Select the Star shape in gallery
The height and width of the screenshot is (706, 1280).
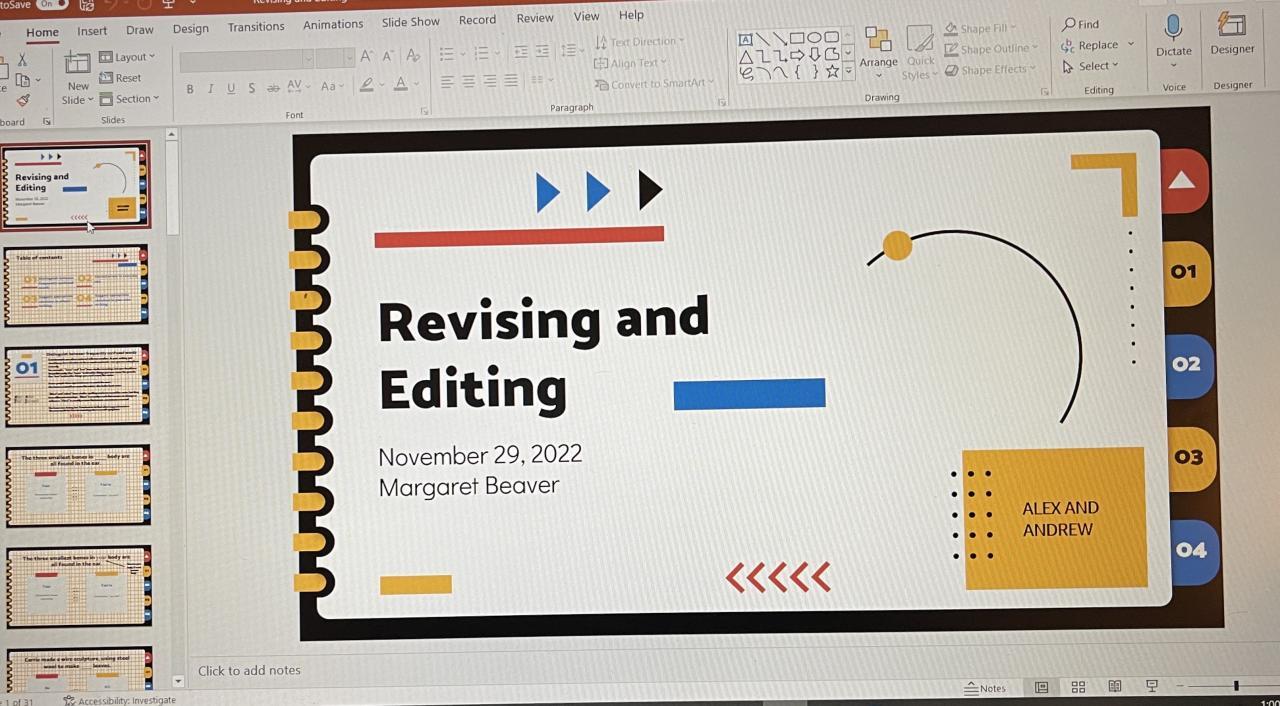point(832,70)
